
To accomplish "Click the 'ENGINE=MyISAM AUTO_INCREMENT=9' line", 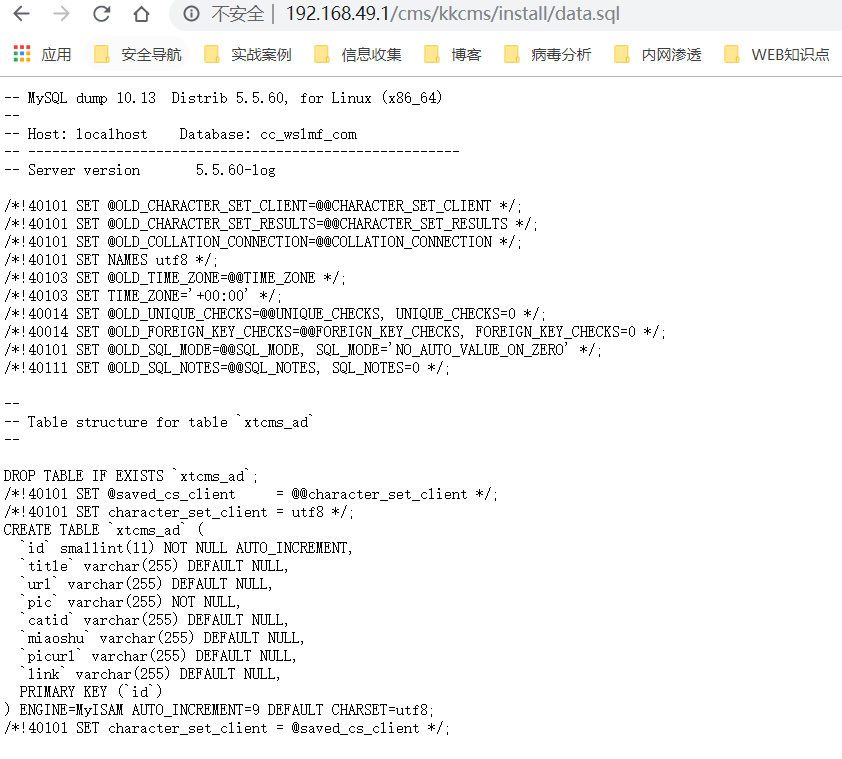I will coord(219,710).
